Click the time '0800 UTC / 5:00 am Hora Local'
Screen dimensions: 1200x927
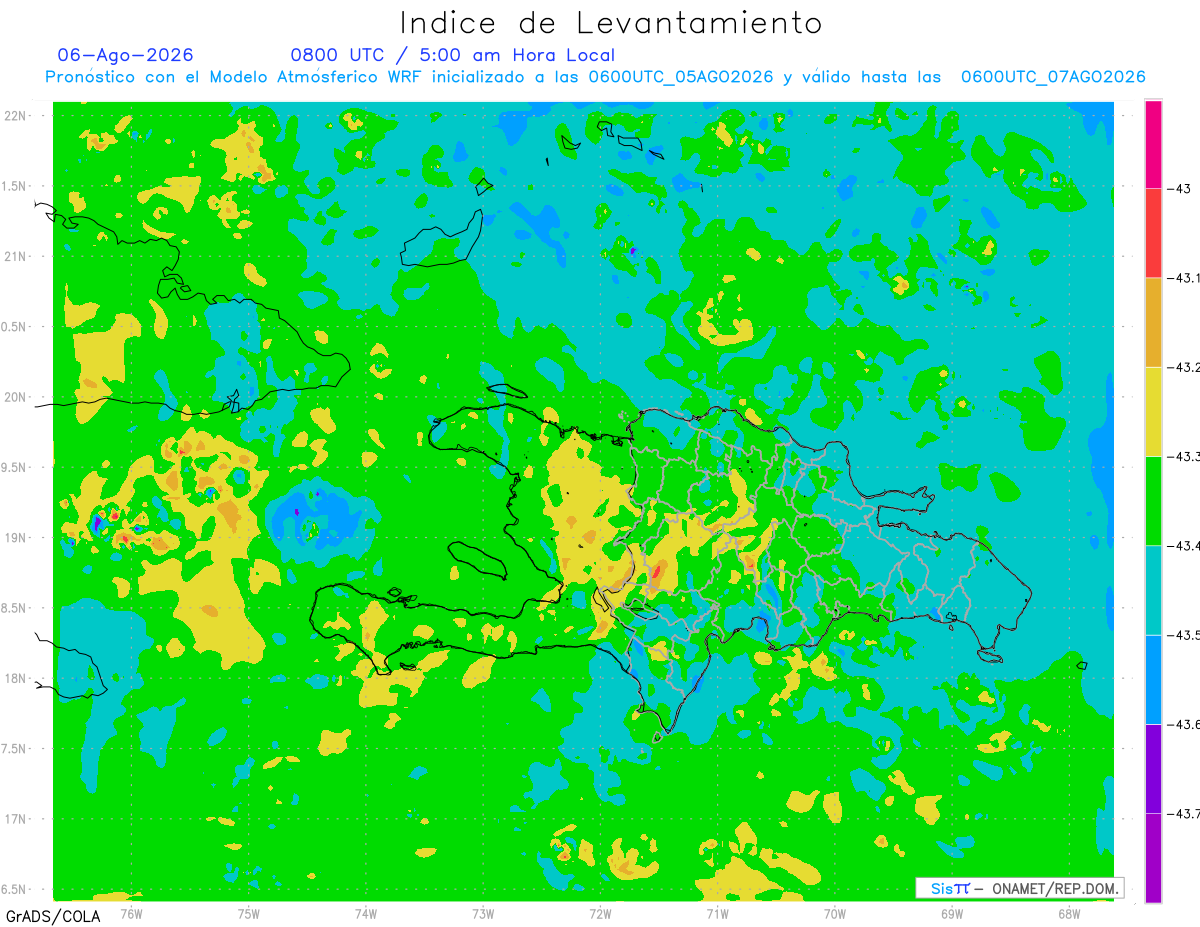coord(453,55)
